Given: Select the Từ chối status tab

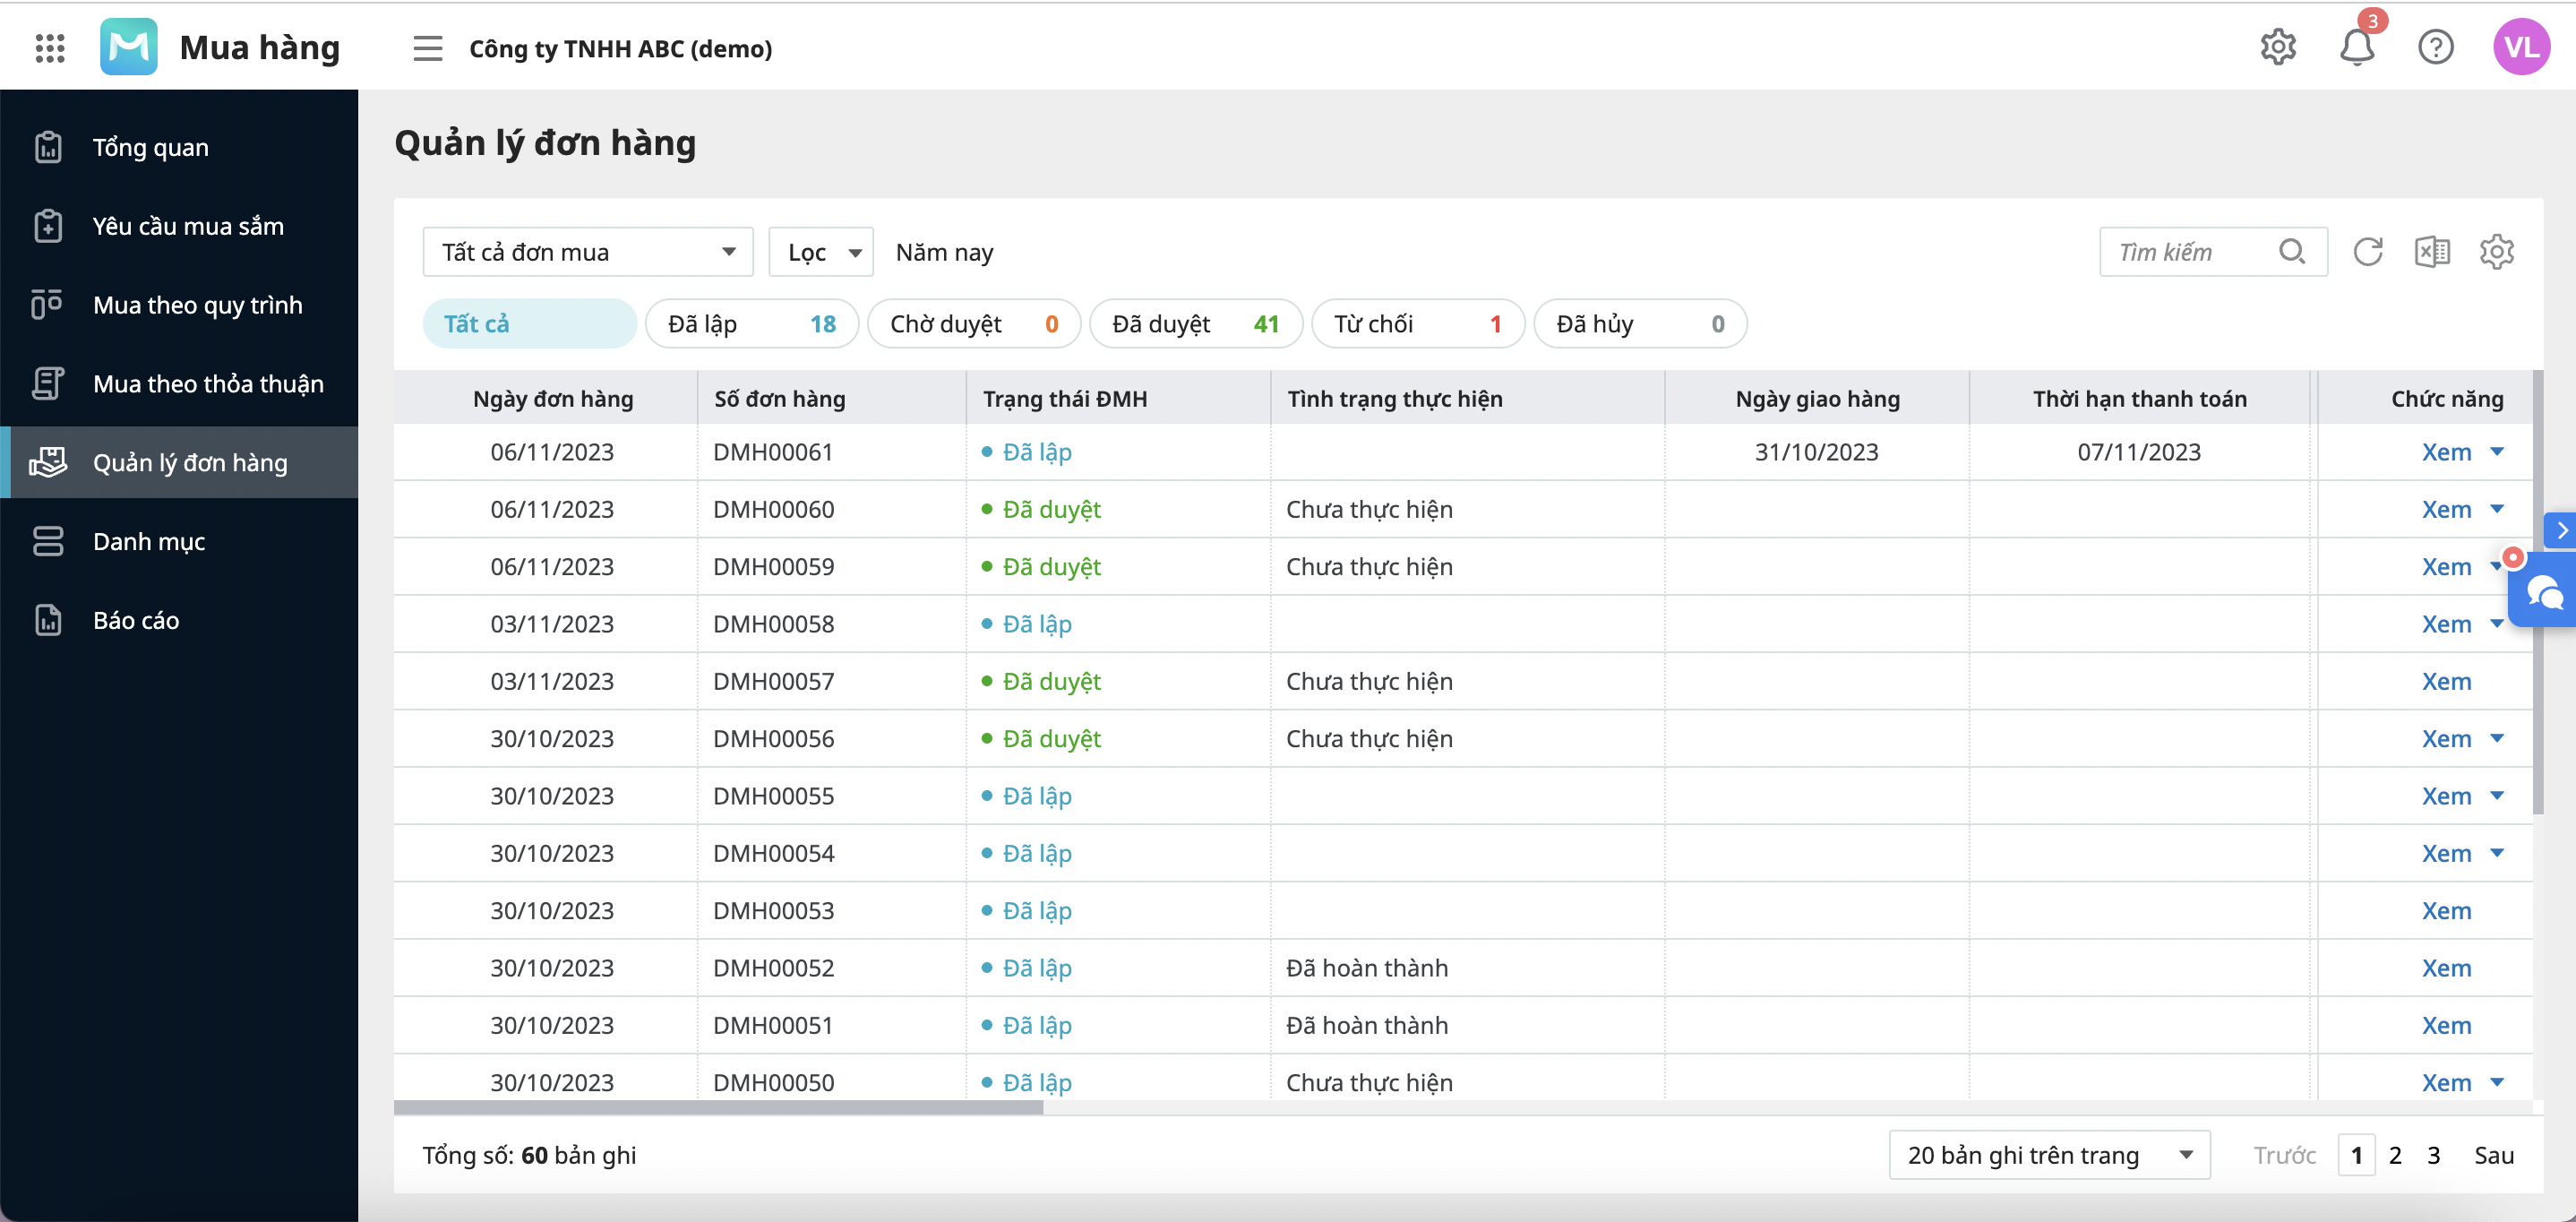Looking at the screenshot, I should [x=1417, y=324].
